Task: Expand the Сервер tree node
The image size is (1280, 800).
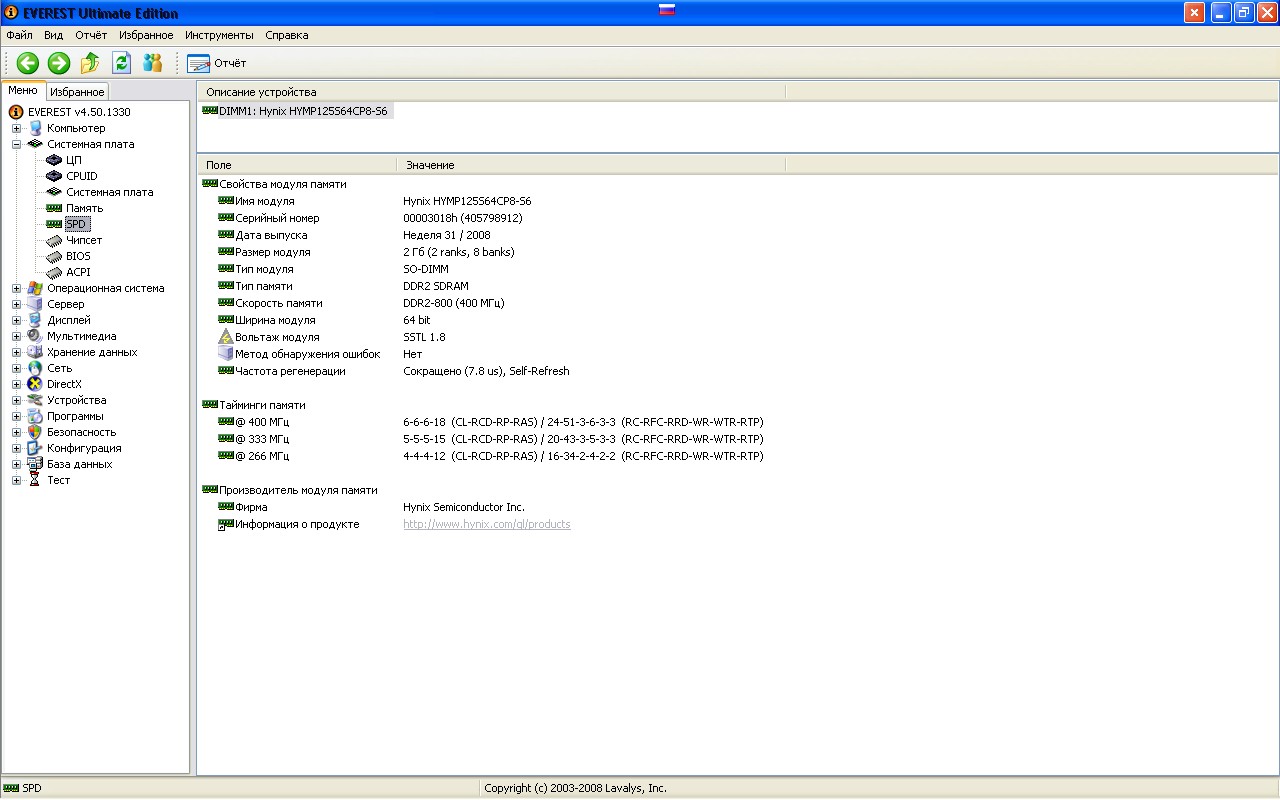Action: (16, 304)
